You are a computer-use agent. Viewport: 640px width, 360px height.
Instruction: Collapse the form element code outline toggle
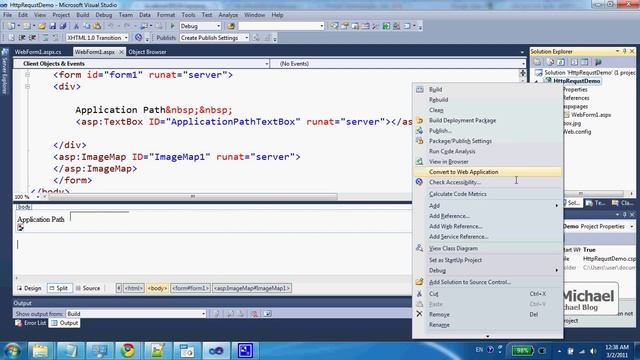[x=27, y=75]
